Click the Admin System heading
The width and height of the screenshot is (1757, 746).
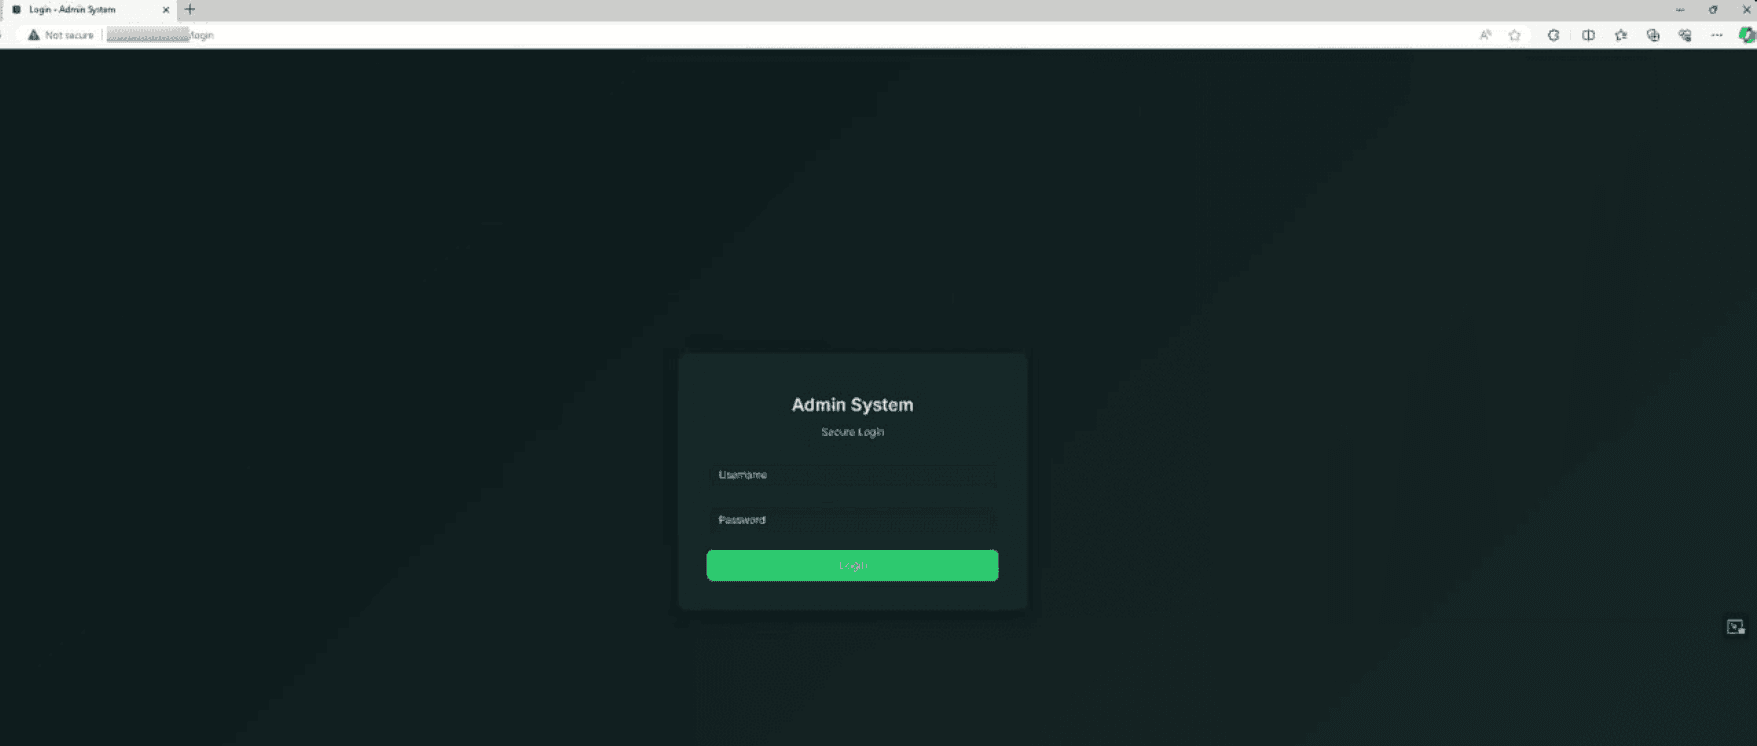(x=852, y=405)
